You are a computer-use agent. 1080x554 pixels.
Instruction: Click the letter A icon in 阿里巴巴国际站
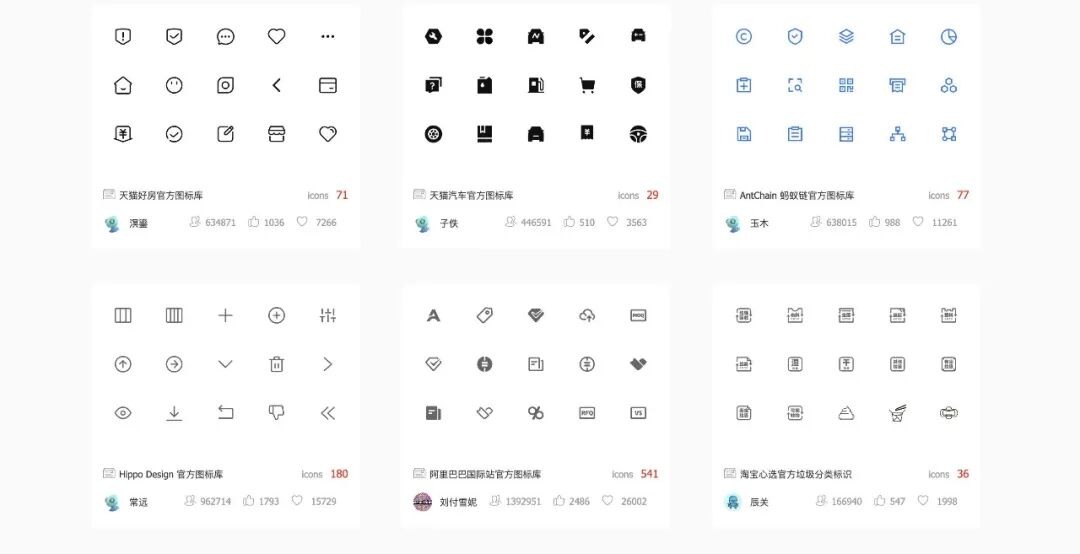[433, 316]
